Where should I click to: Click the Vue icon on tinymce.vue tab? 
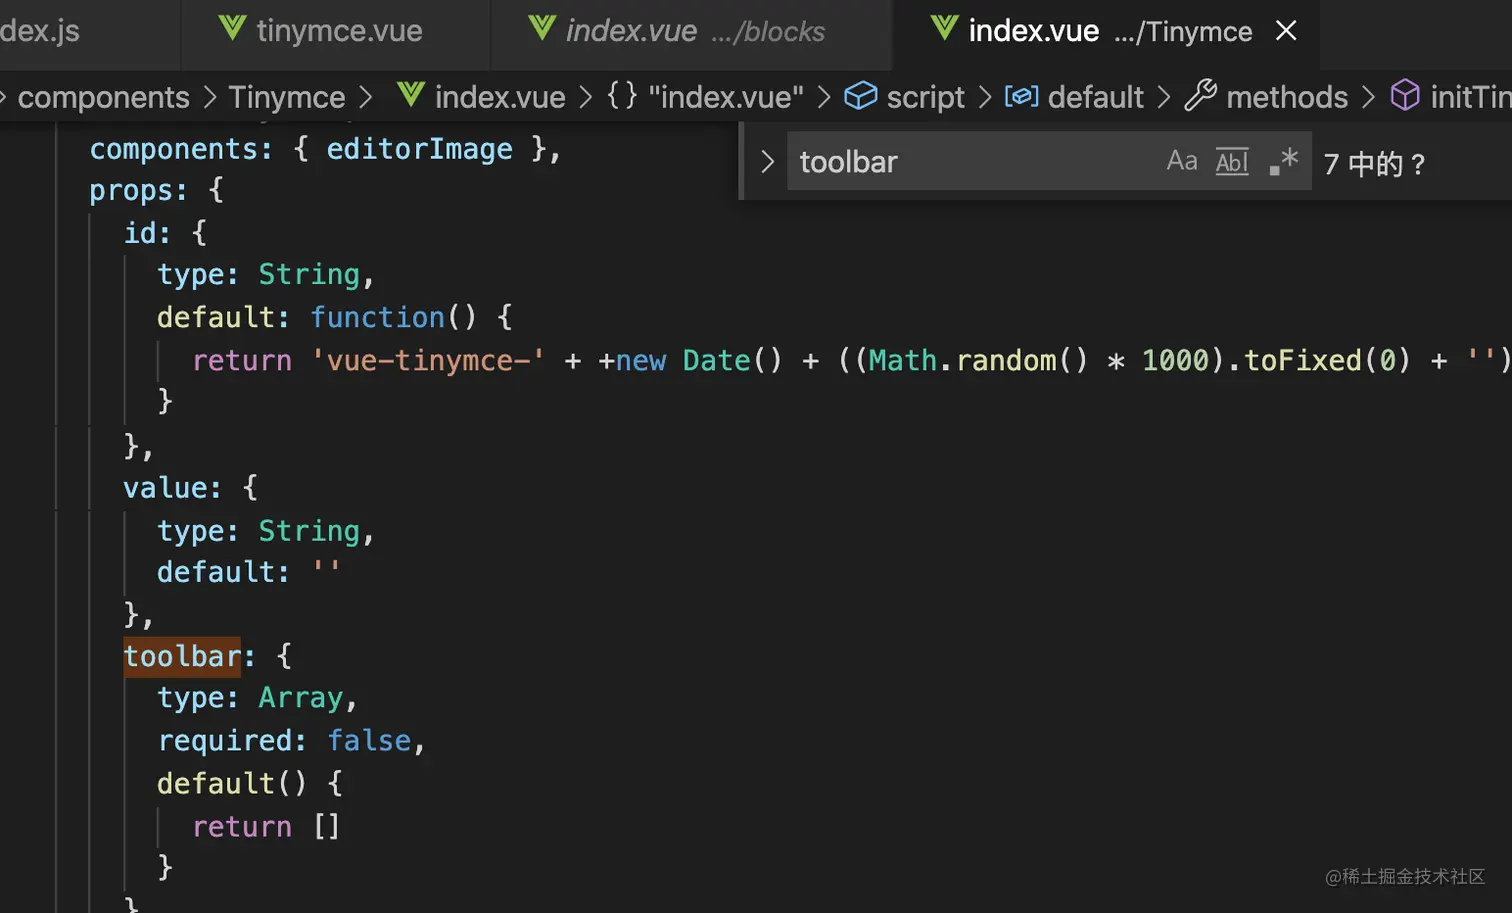coord(232,29)
